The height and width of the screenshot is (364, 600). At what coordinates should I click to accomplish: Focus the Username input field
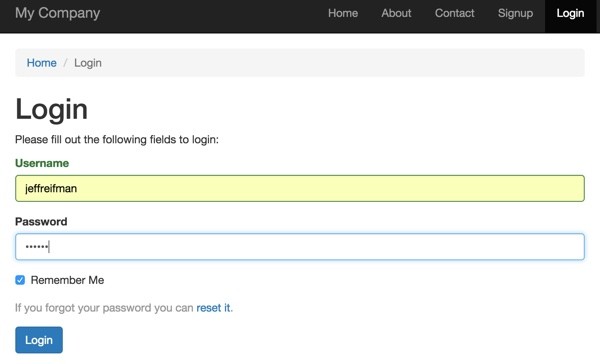click(300, 188)
